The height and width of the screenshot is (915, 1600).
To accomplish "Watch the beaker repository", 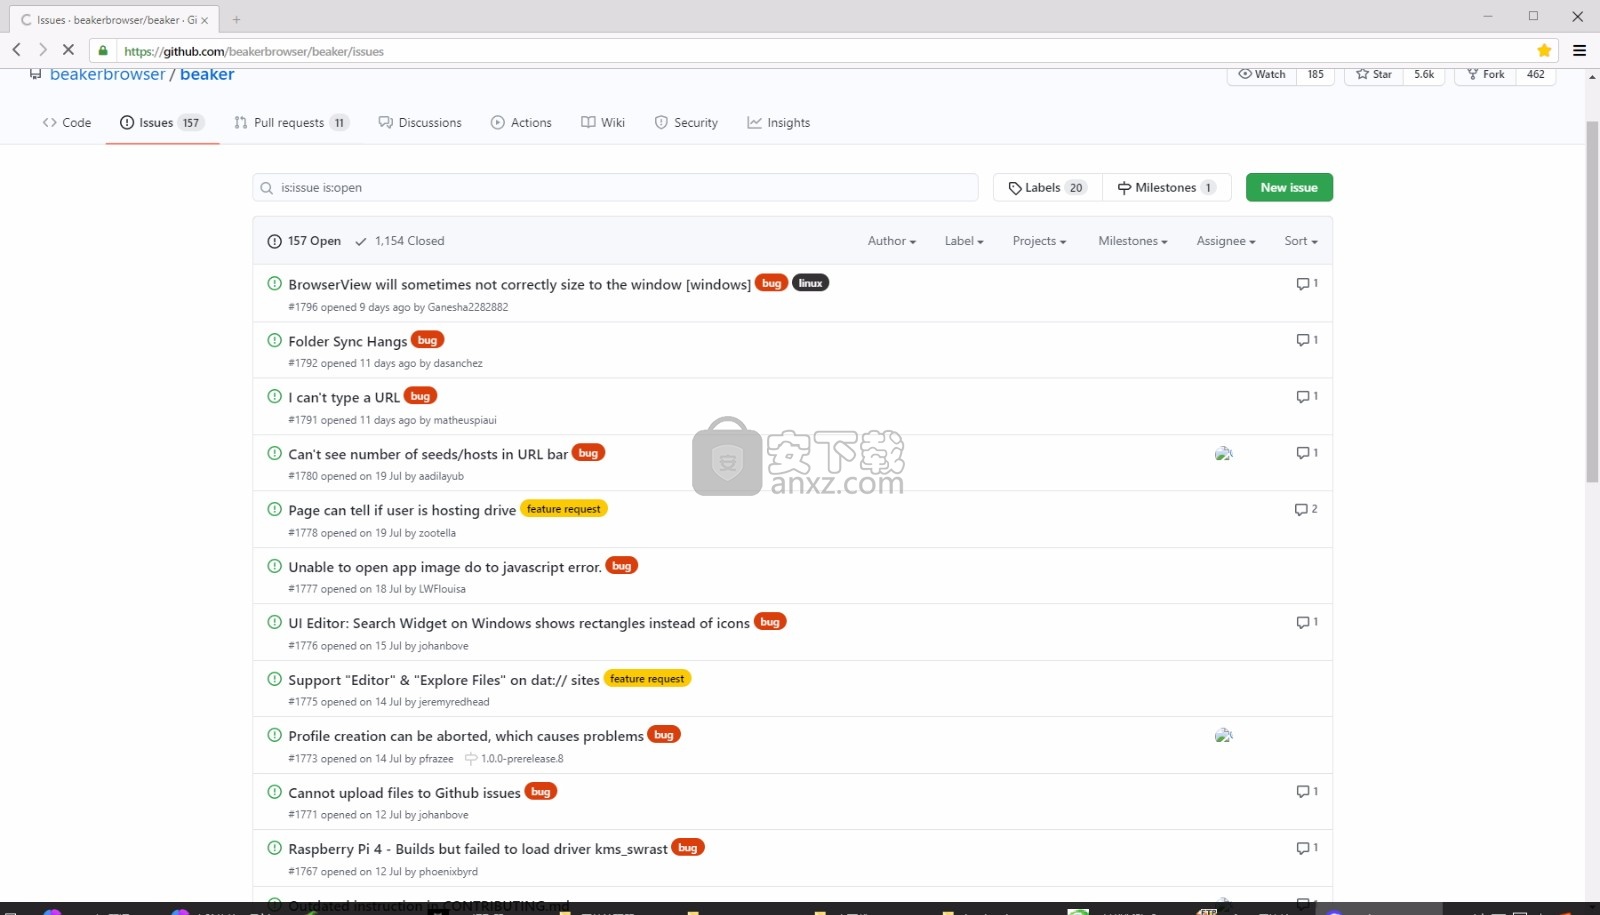I will [x=1262, y=75].
